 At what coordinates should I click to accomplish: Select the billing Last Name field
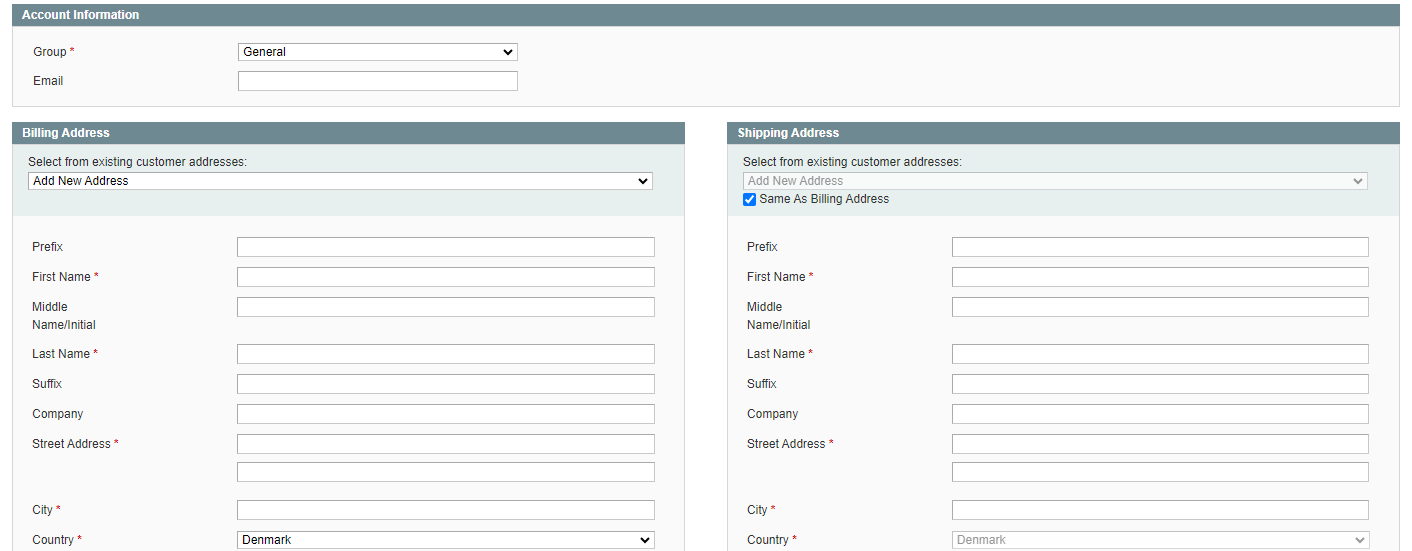click(445, 354)
